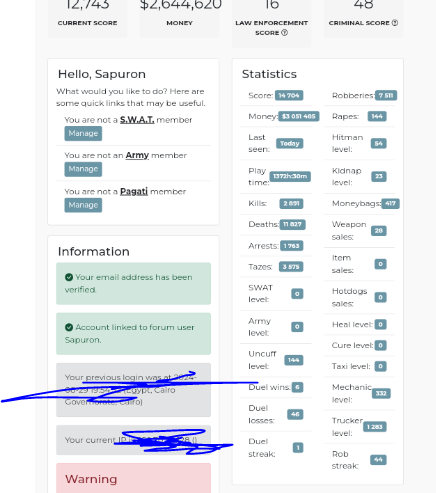Click the Mechanic level 332 badge

coord(381,393)
